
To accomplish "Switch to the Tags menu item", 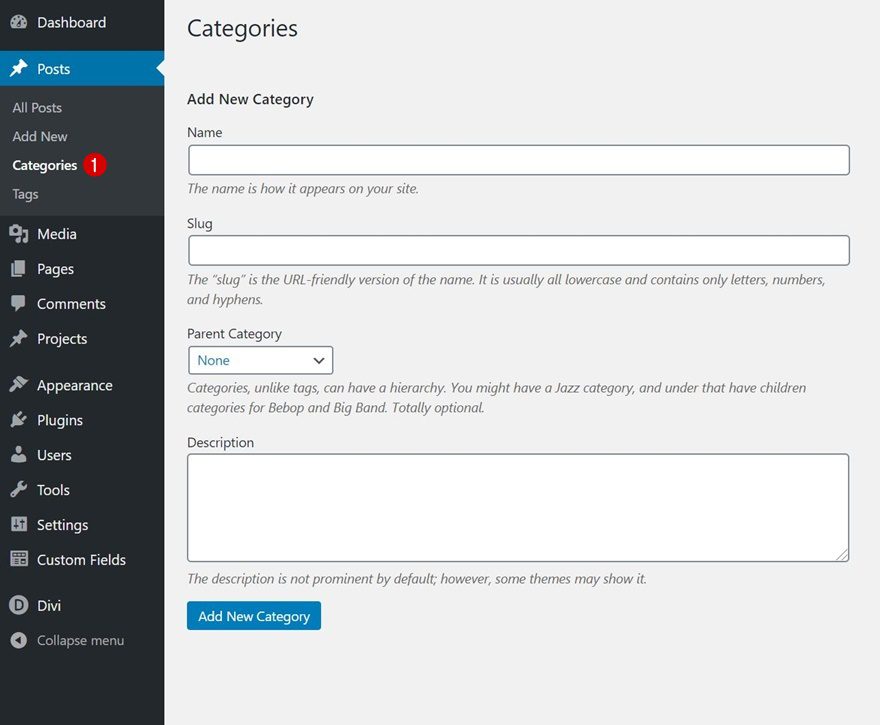I will pyautogui.click(x=24, y=193).
